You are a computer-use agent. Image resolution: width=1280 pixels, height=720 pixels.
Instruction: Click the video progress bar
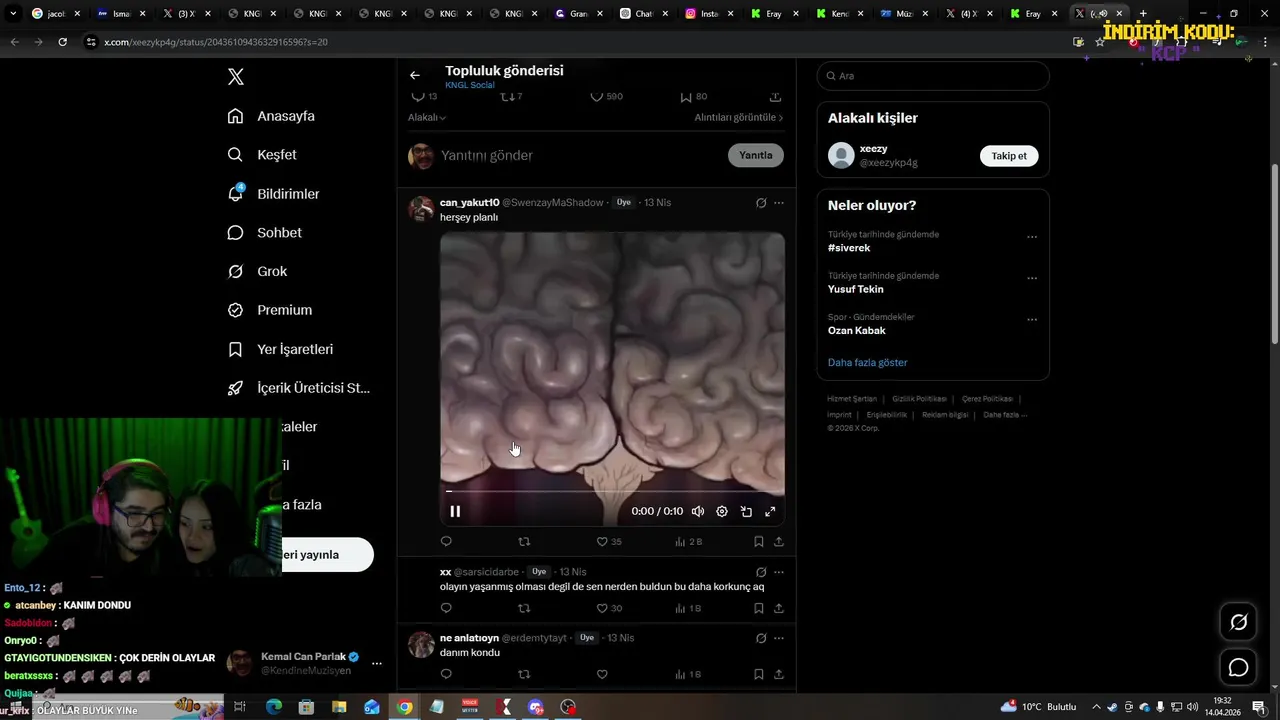click(612, 491)
